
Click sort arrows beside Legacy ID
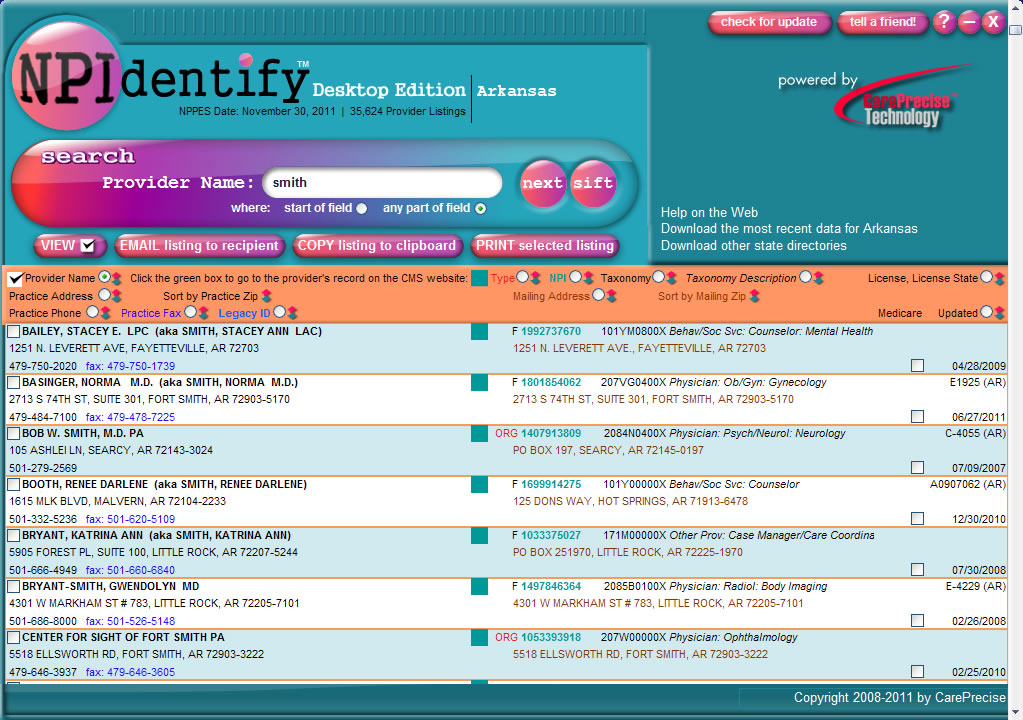pyautogui.click(x=292, y=313)
